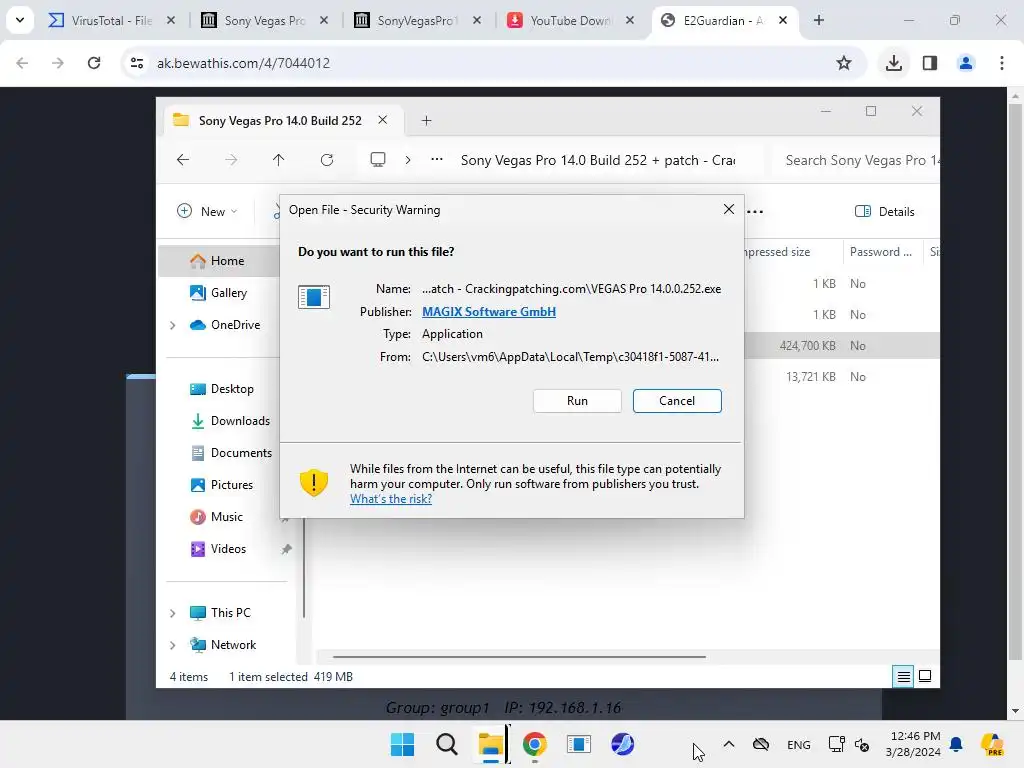Switch to the Sony Vegas Pro browser tab
1024x768 pixels.
click(264, 20)
